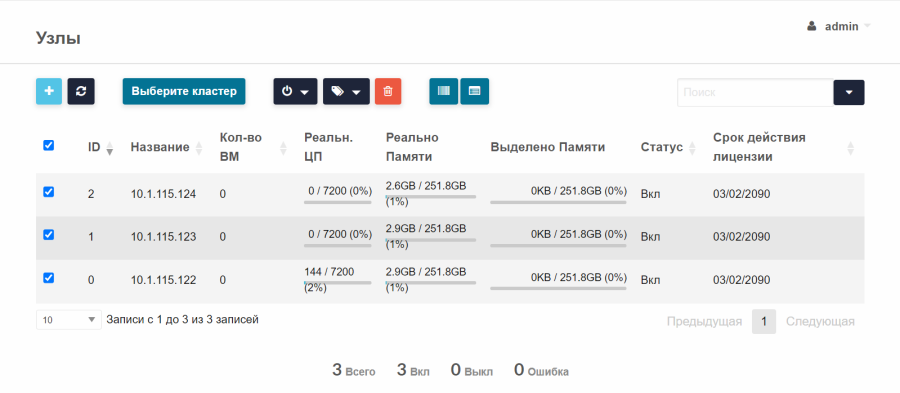Refresh the nodes list with reload icon
This screenshot has width=900, height=393.
81,91
